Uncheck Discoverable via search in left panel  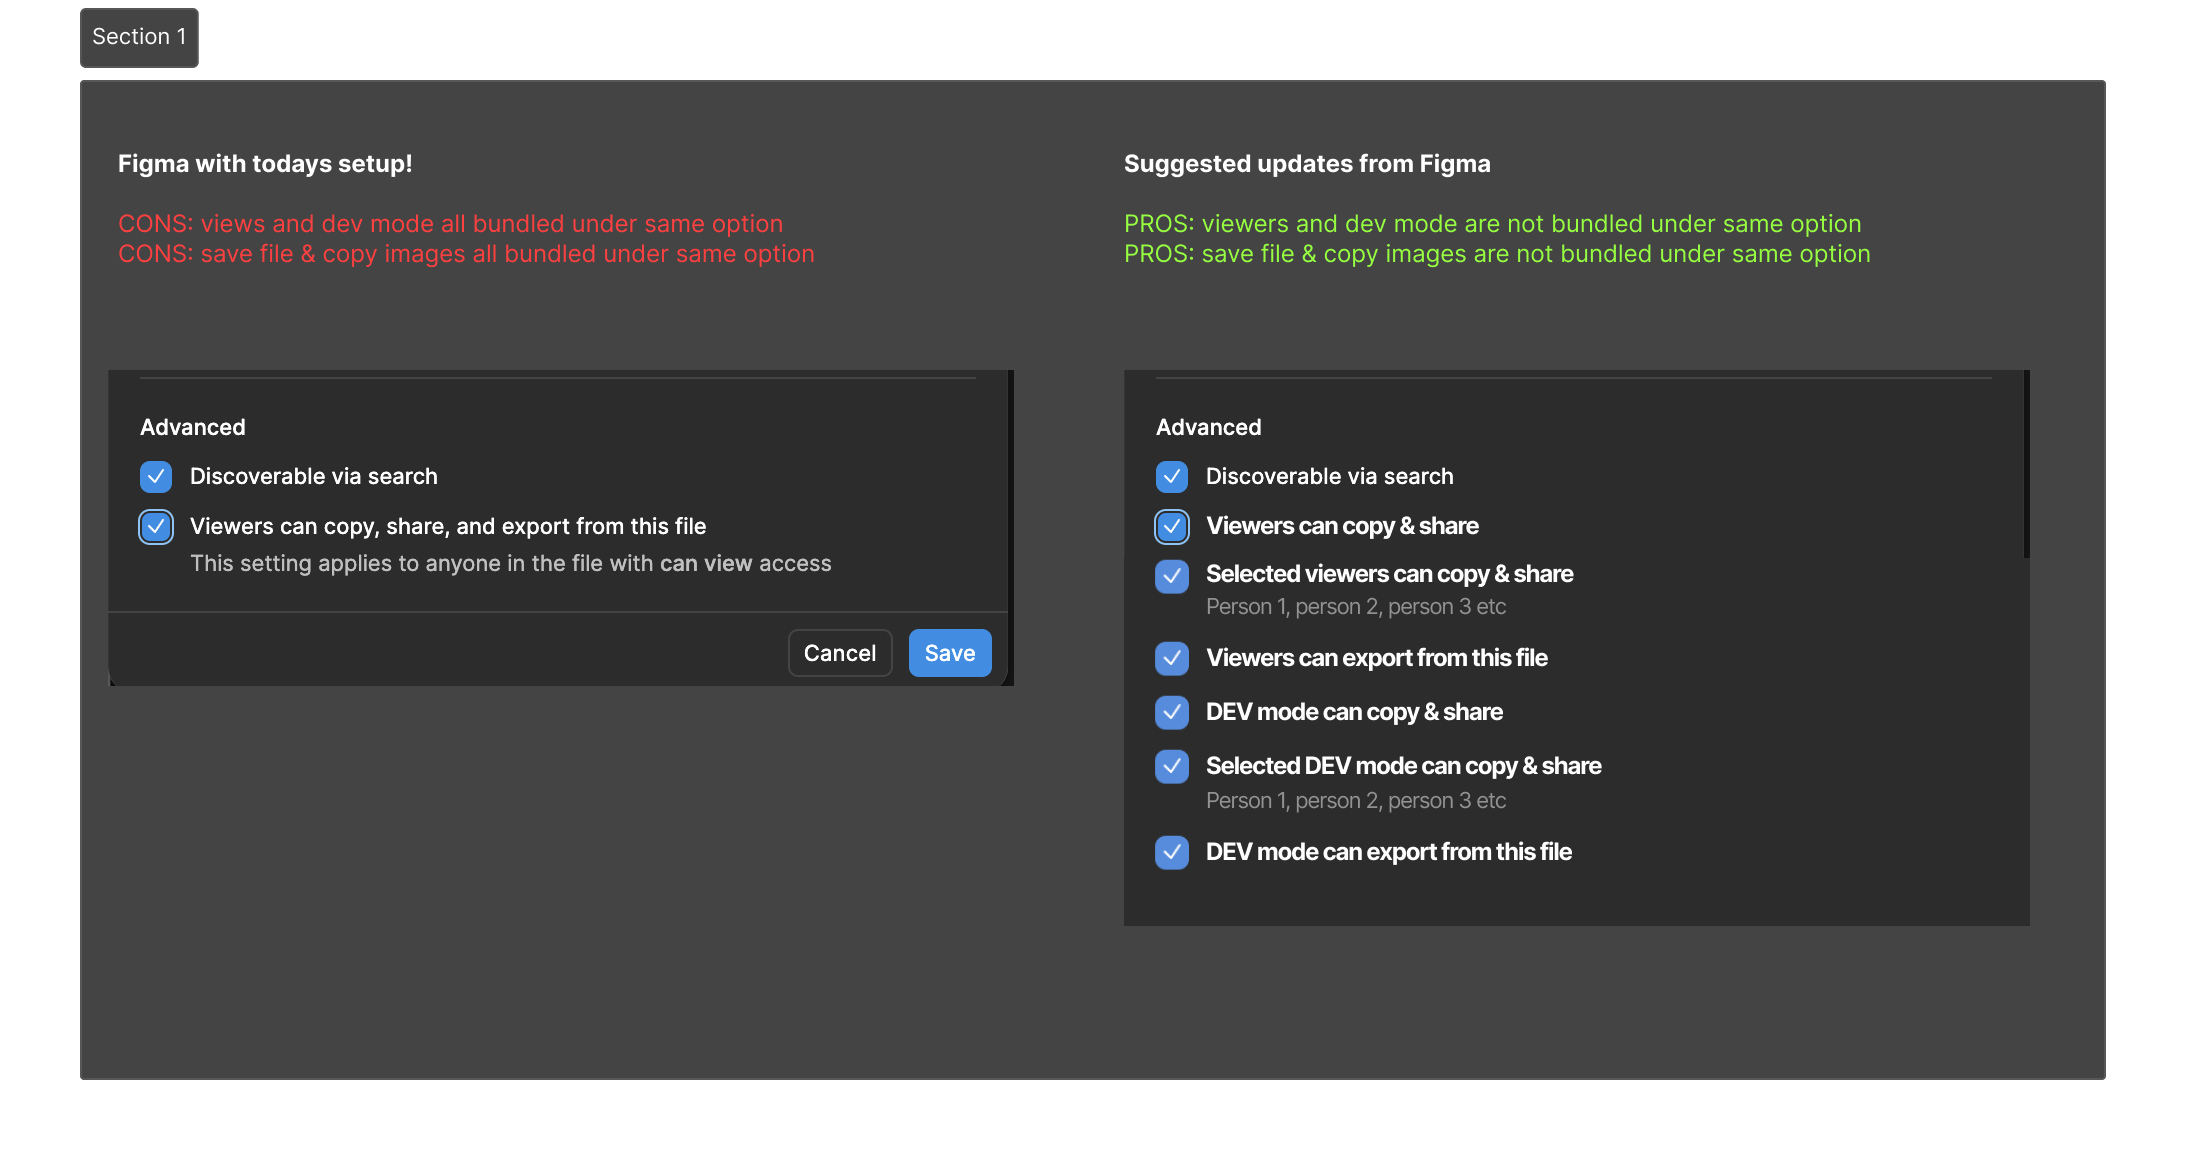(156, 477)
